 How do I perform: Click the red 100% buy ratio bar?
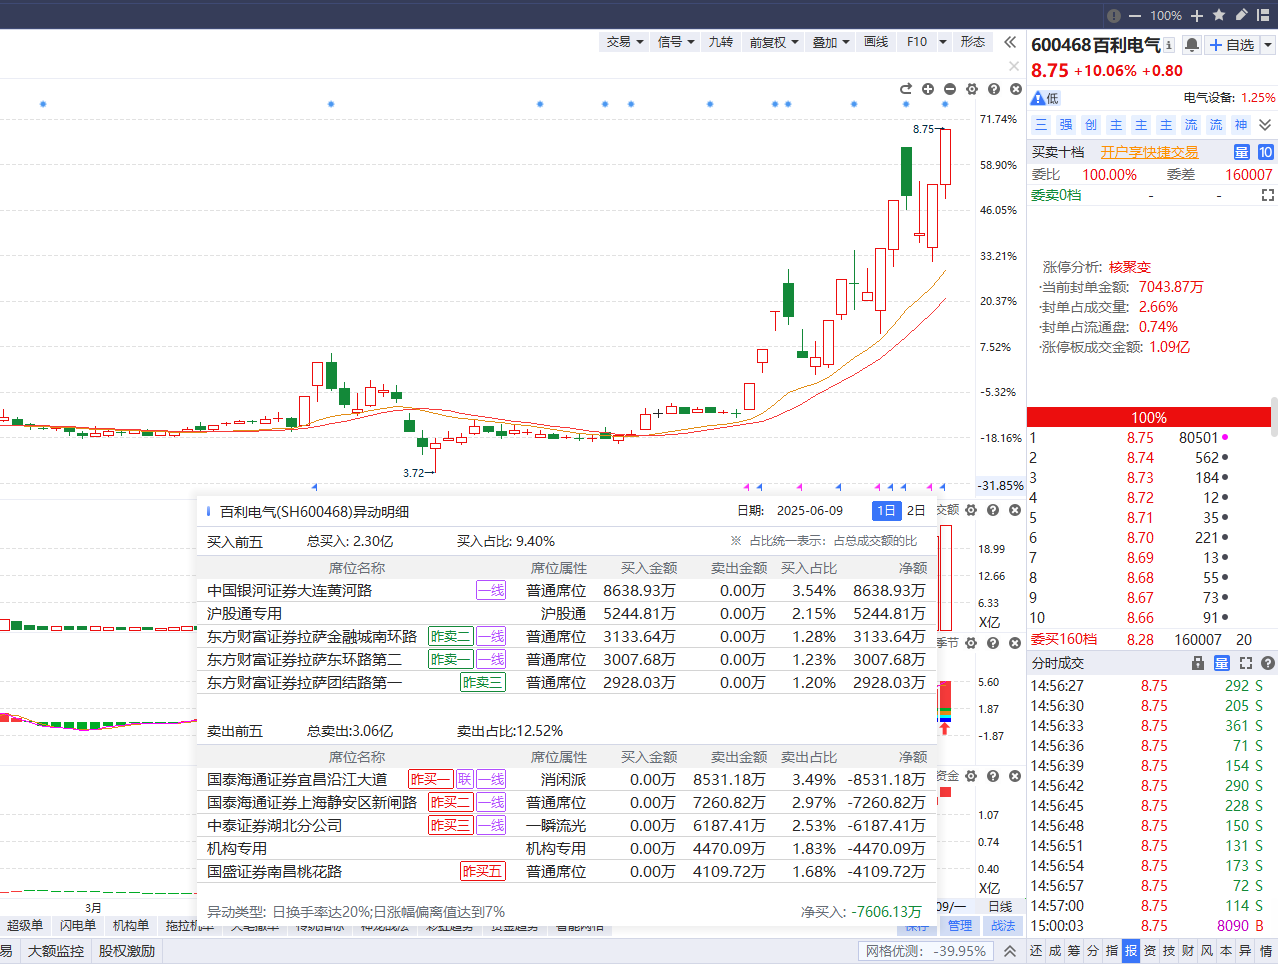pos(1148,417)
